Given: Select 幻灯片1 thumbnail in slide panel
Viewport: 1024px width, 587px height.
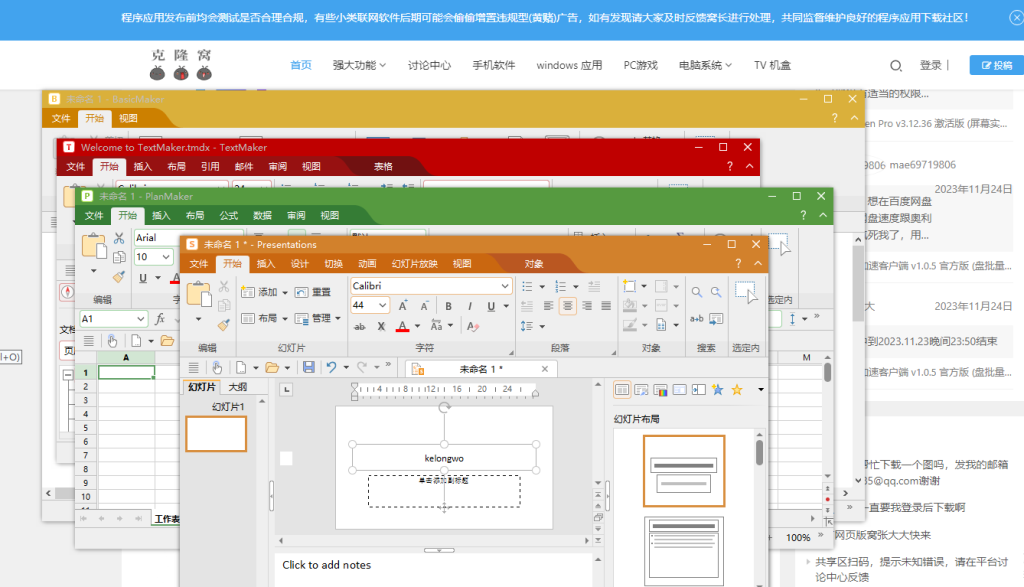Looking at the screenshot, I should 216,434.
